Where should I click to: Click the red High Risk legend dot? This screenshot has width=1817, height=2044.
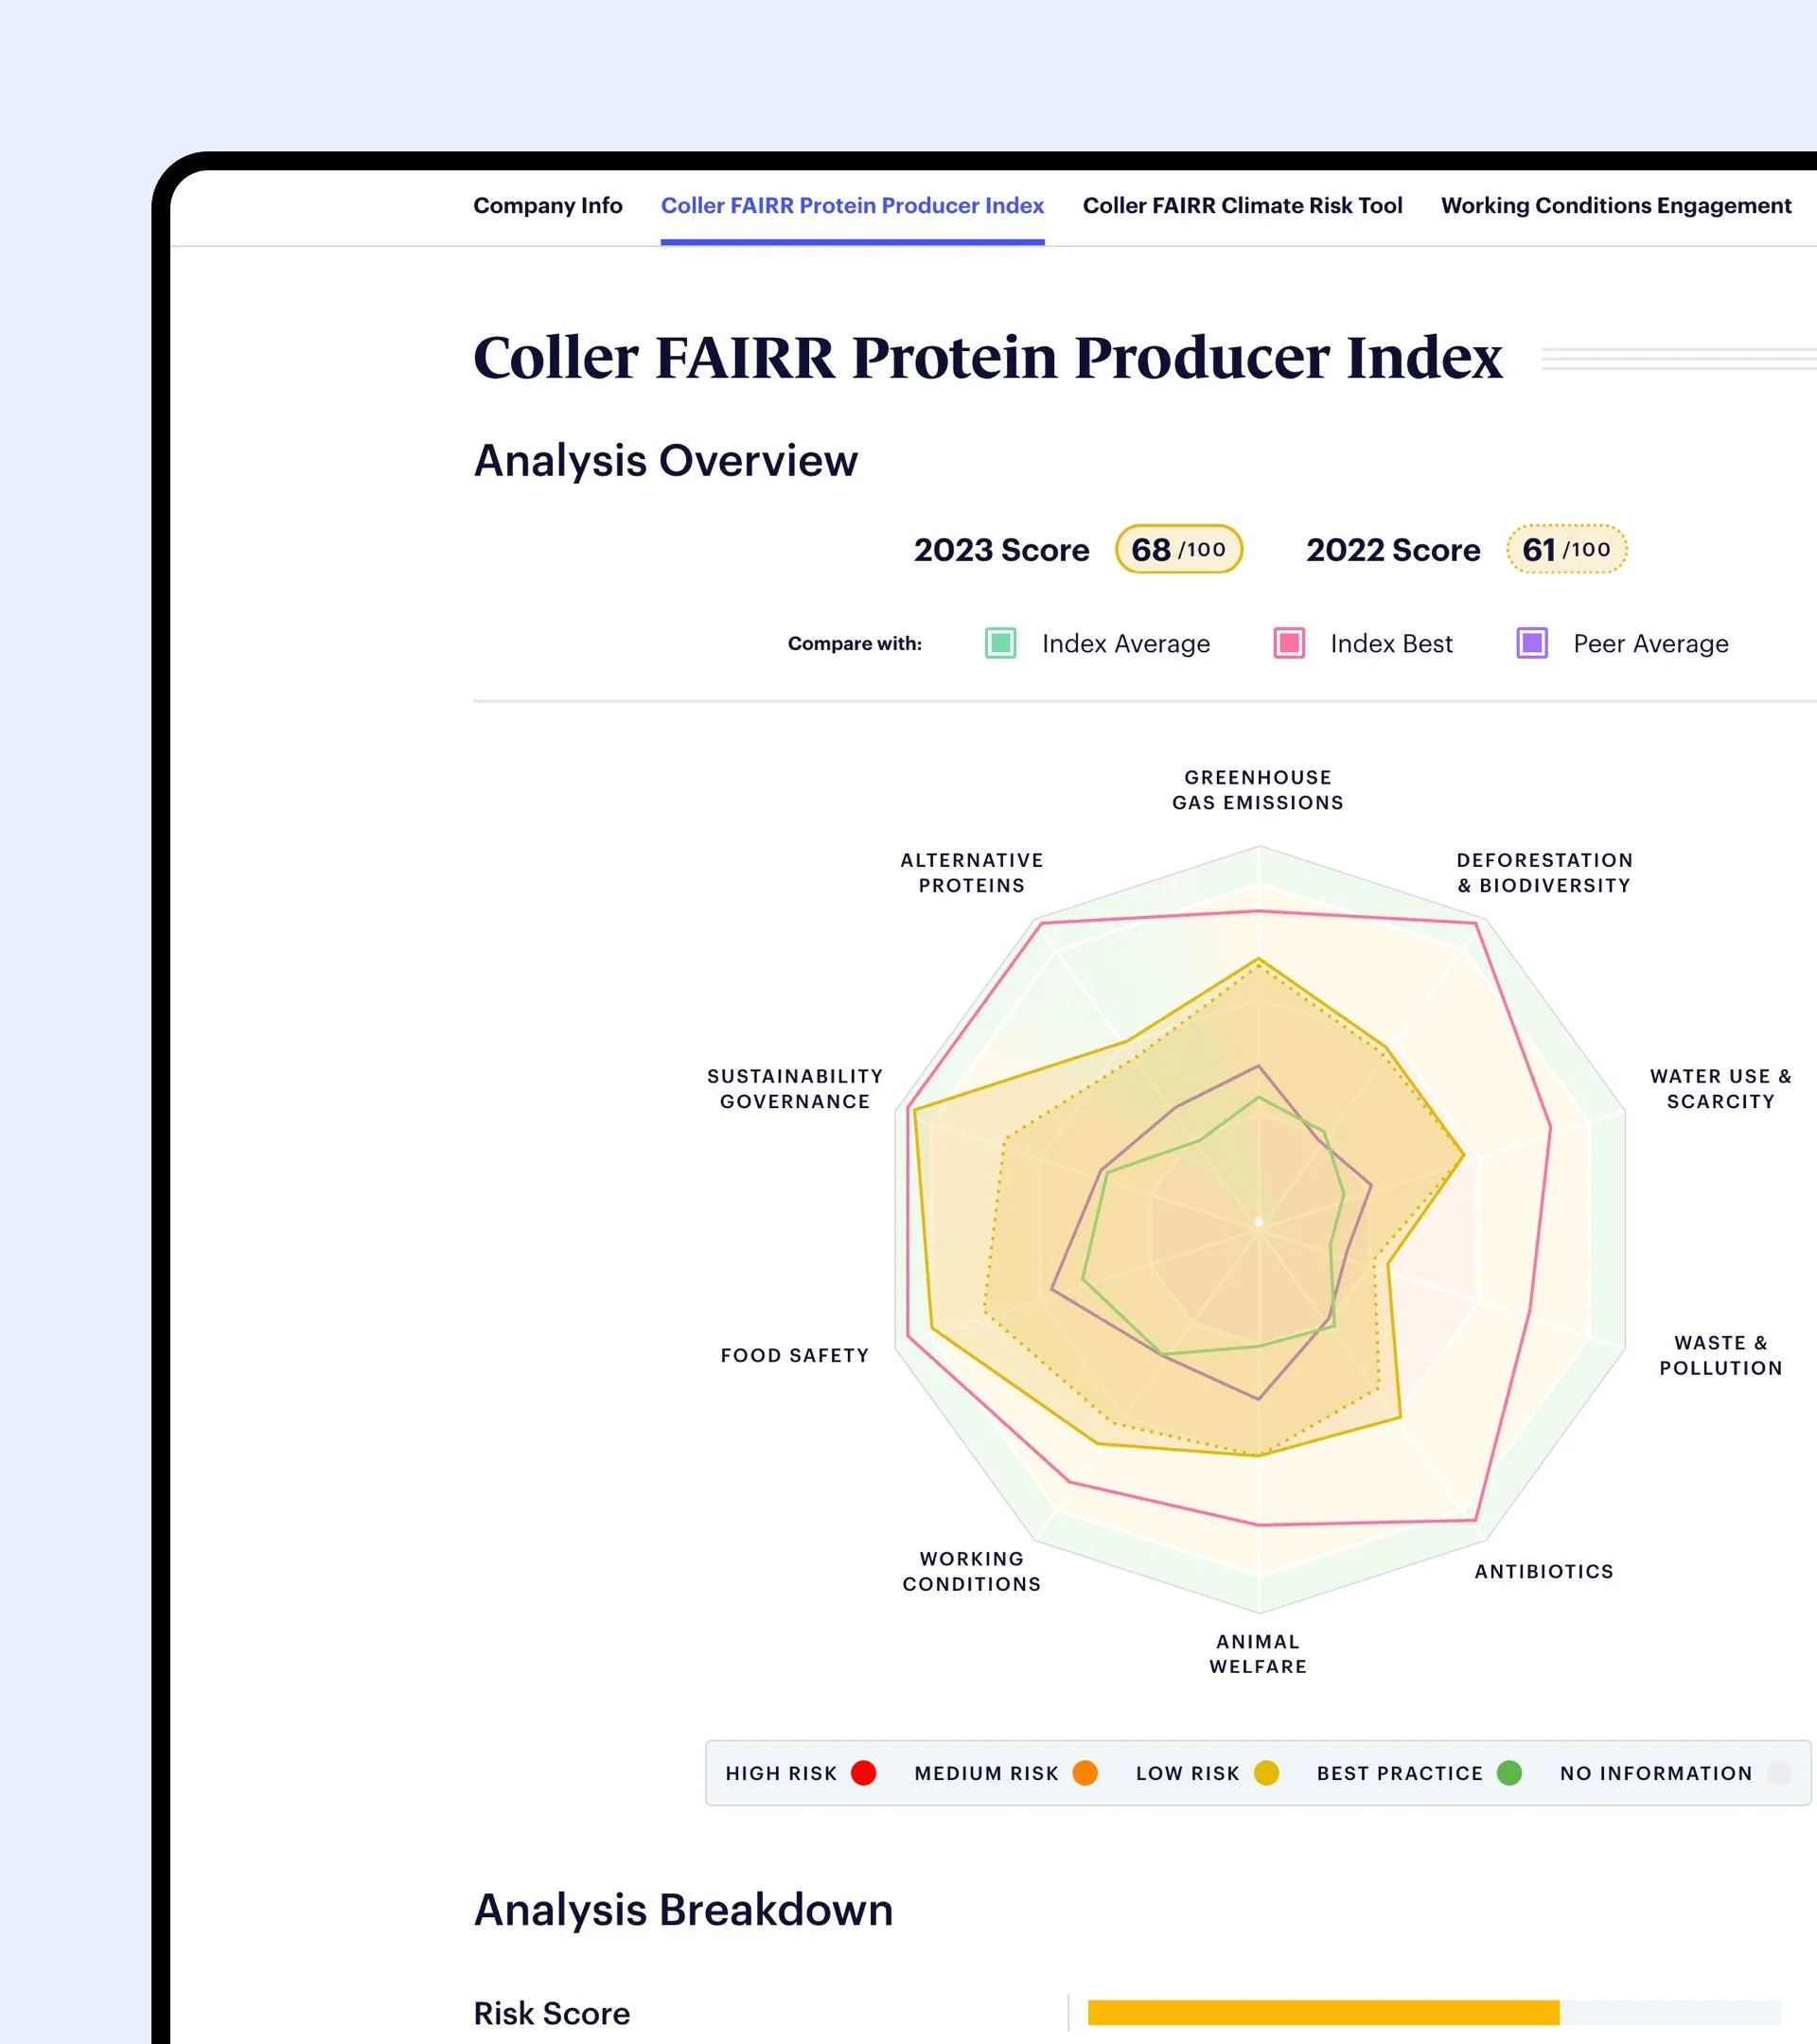[863, 1773]
